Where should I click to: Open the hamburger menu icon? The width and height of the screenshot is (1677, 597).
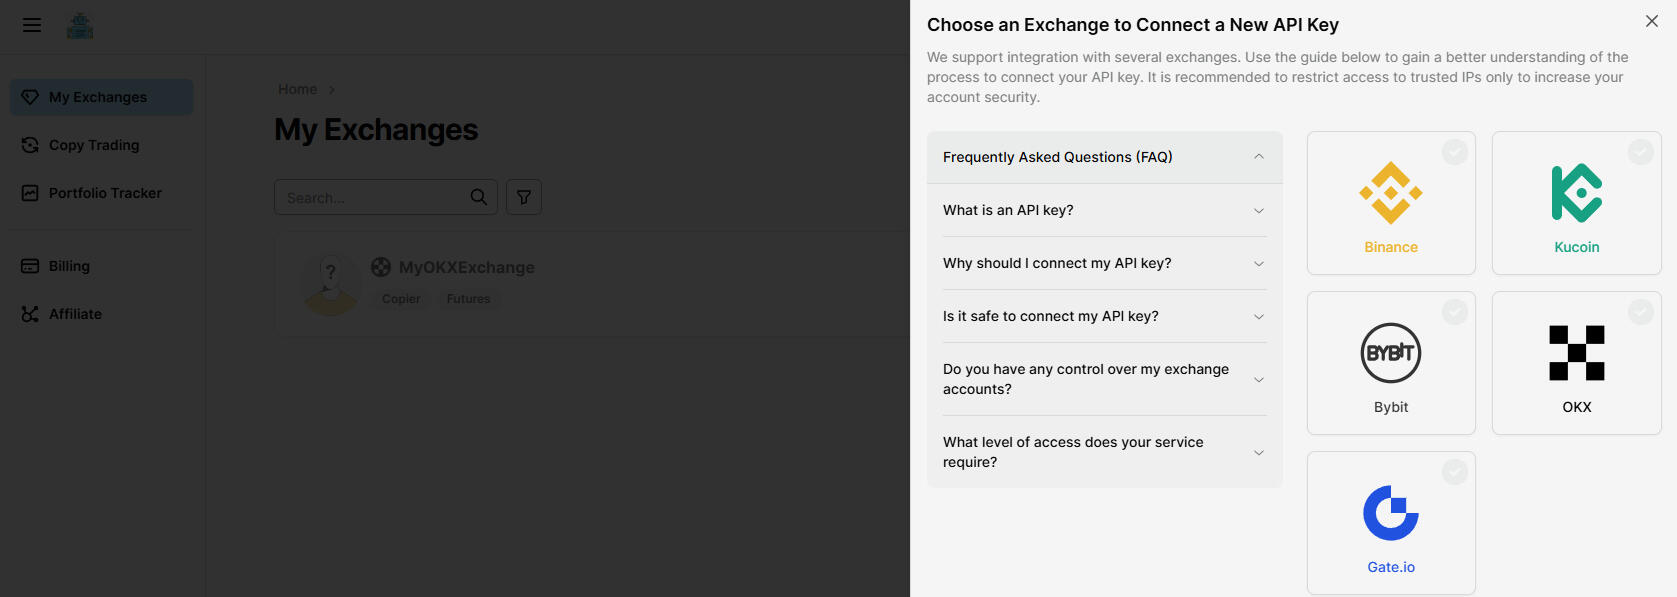(x=32, y=25)
